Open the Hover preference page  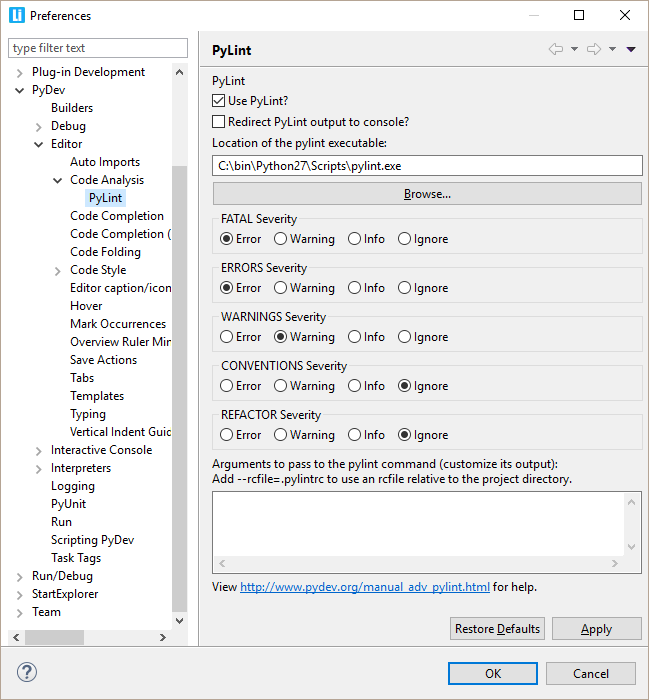(86, 306)
